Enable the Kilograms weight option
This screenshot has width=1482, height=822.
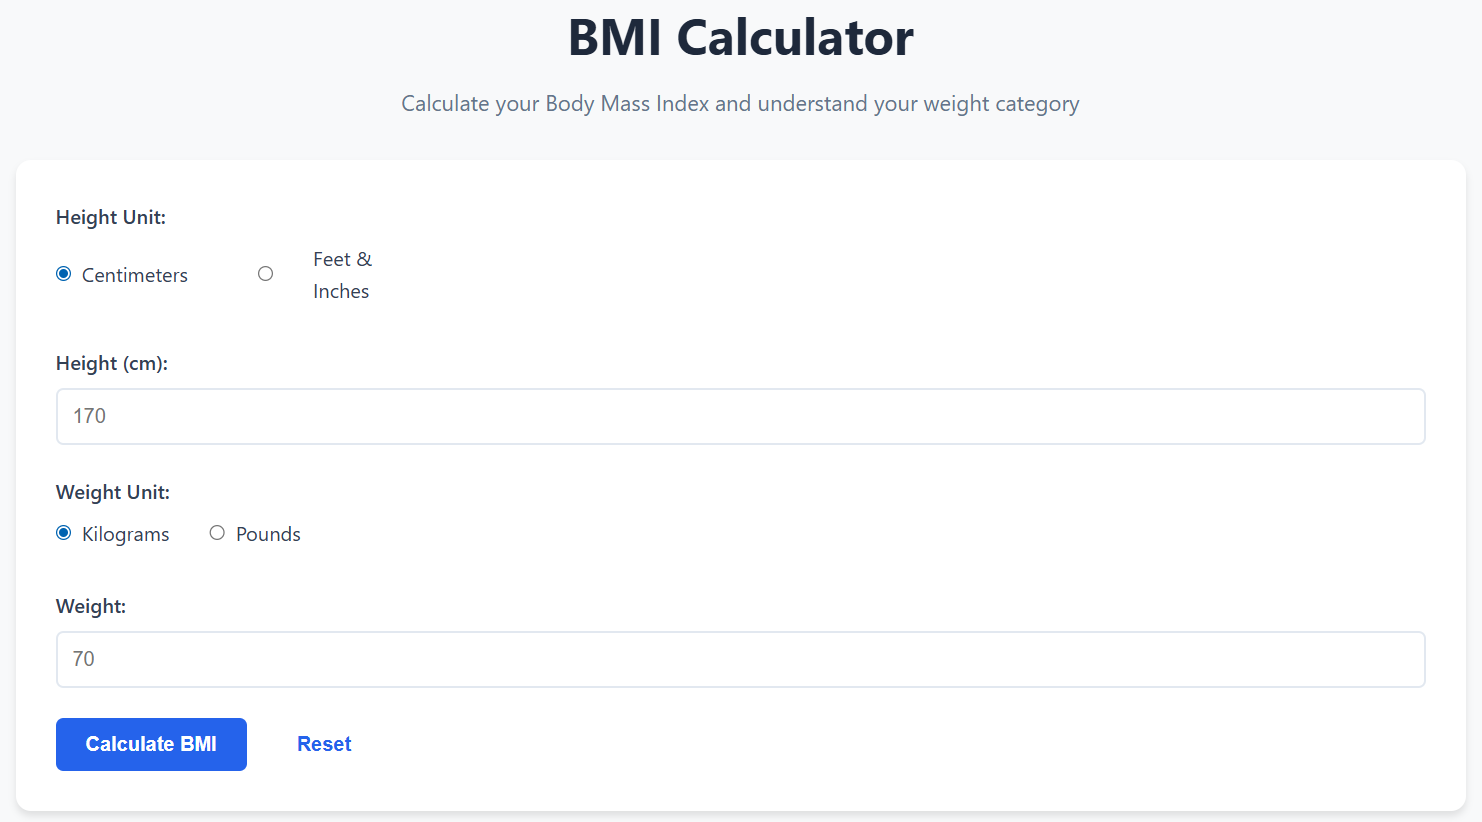[x=63, y=532]
